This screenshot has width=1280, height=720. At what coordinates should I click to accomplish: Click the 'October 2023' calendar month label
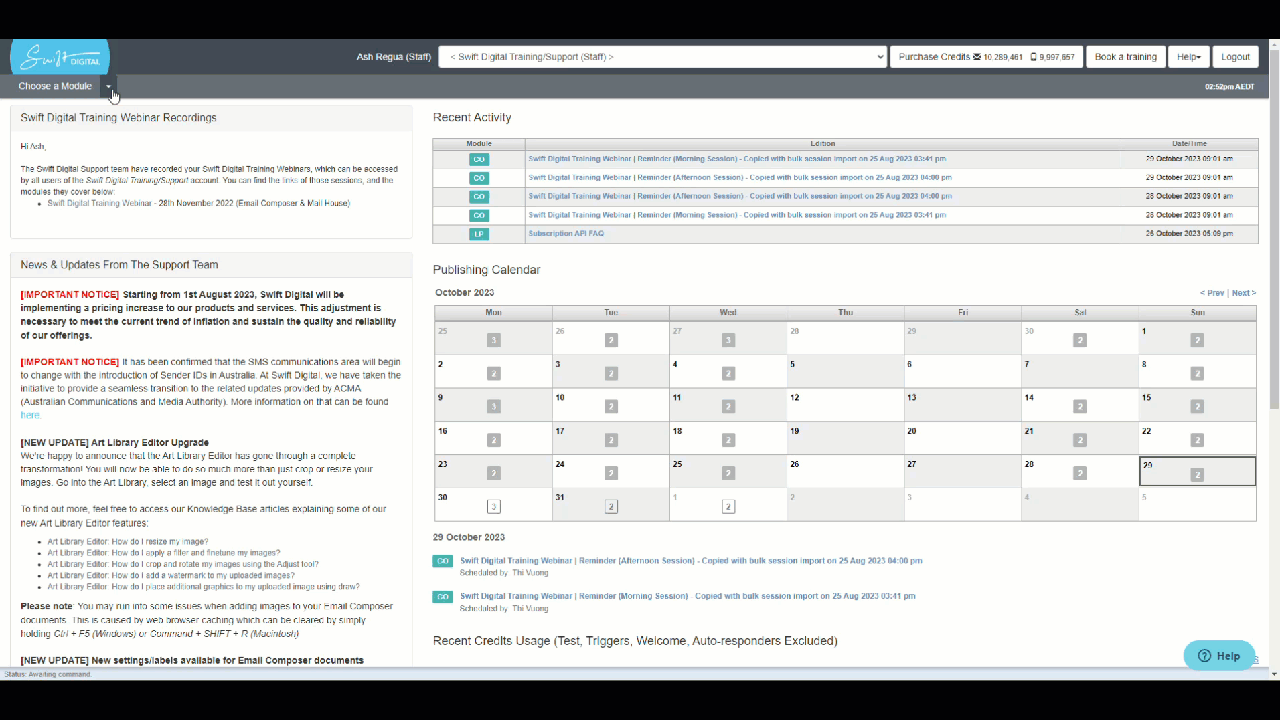click(x=465, y=293)
